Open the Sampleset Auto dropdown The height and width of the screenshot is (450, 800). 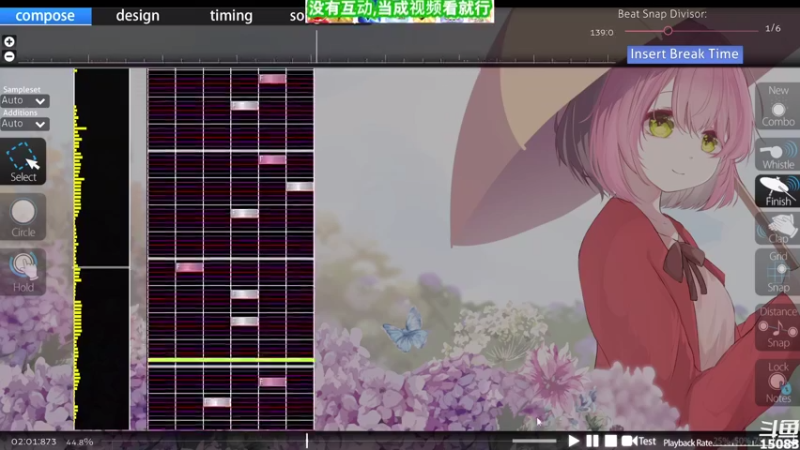pos(24,101)
